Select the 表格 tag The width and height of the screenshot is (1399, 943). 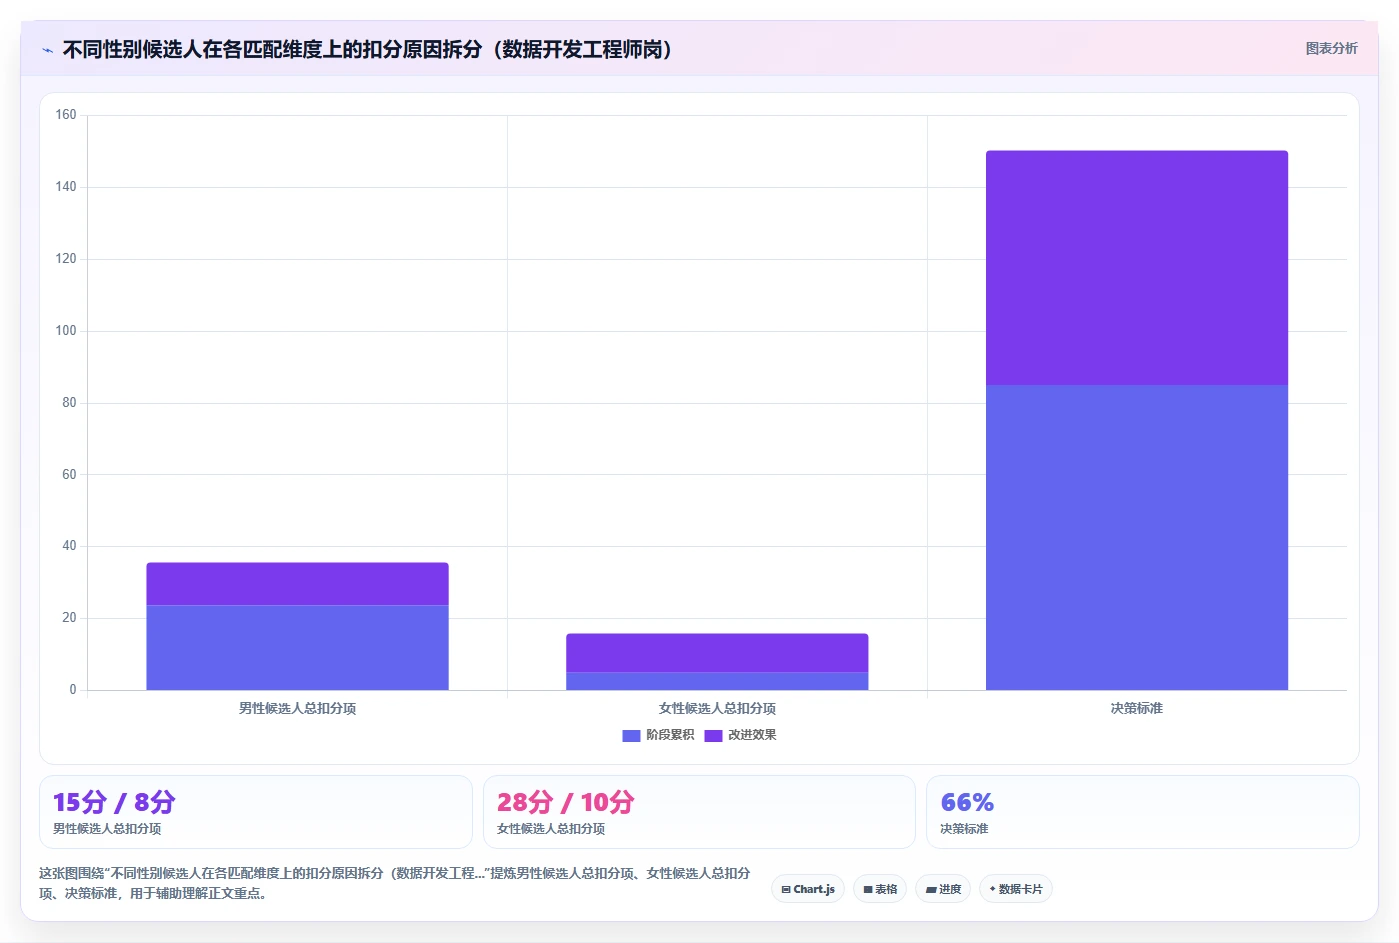coord(880,889)
